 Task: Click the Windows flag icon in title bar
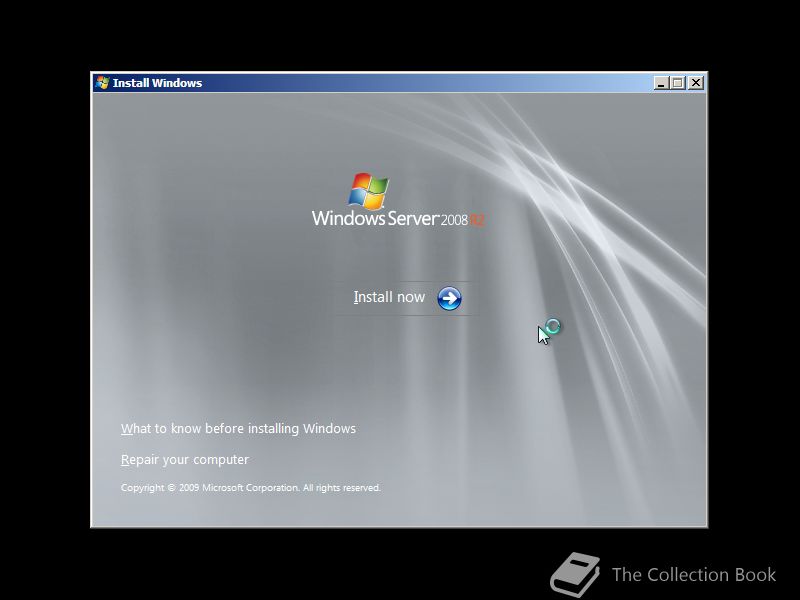(x=103, y=83)
